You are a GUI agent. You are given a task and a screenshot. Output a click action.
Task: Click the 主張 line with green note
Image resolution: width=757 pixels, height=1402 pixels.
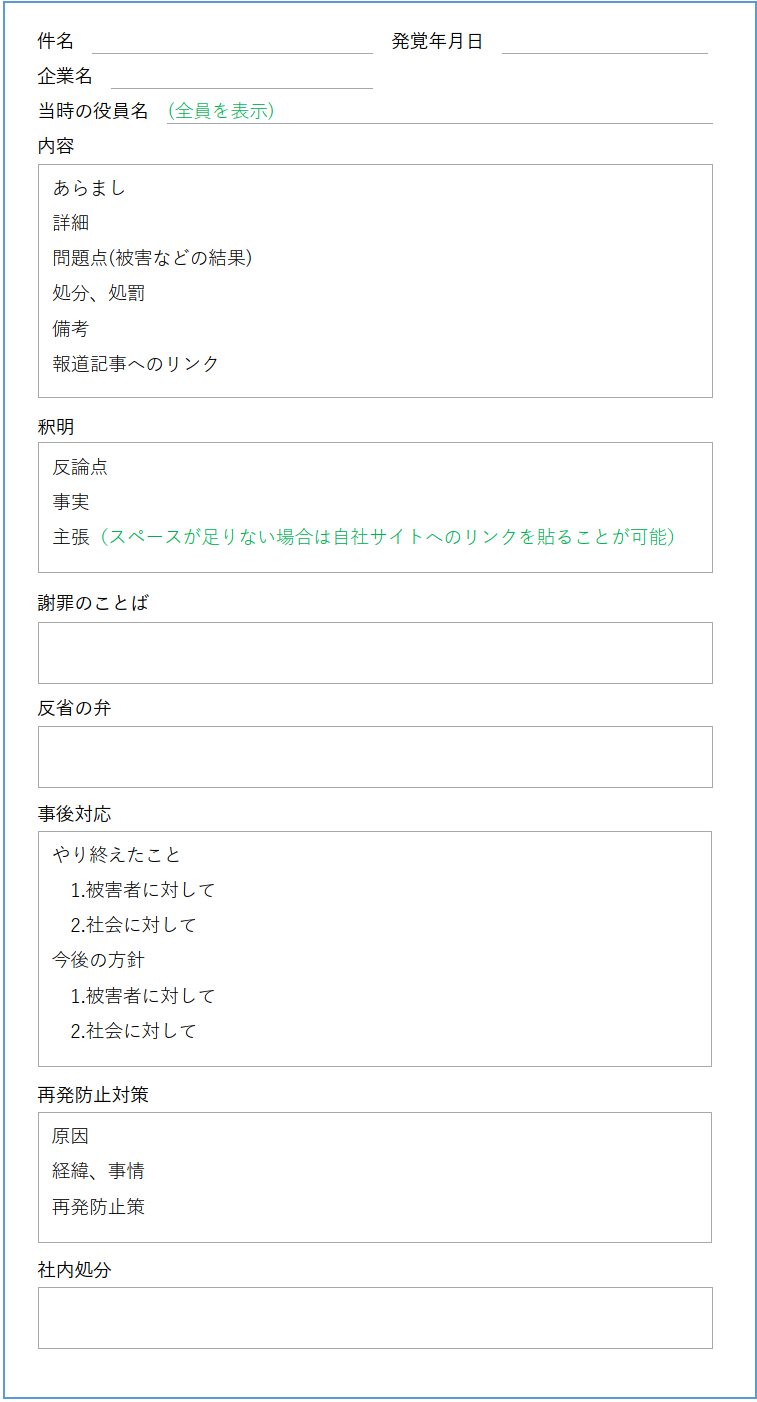(365, 537)
